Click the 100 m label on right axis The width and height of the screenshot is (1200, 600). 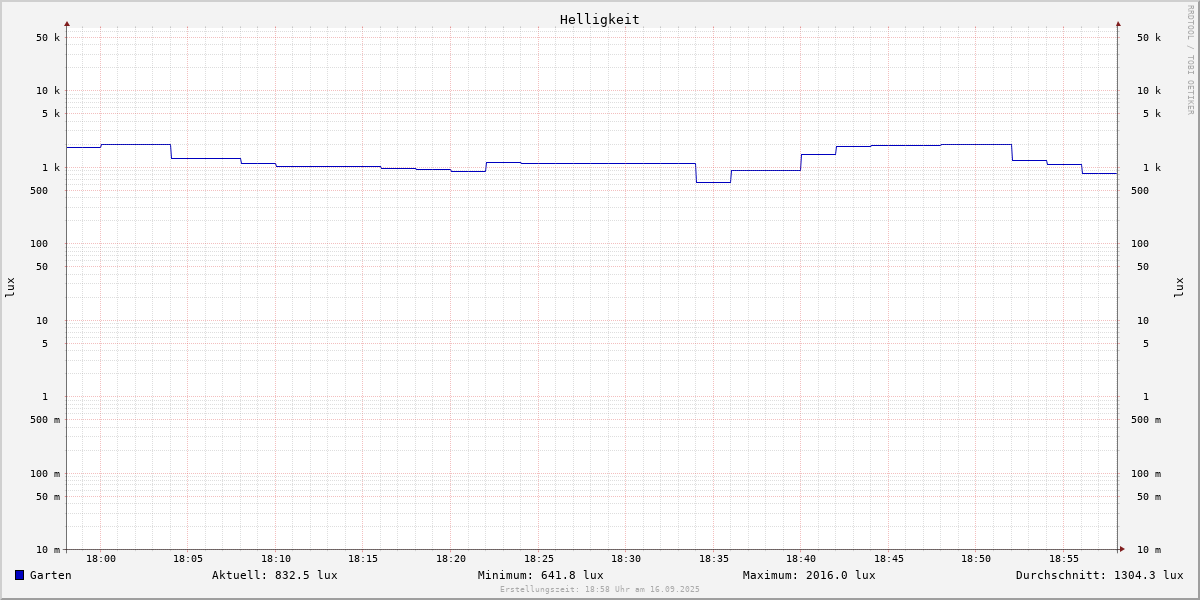click(1146, 474)
